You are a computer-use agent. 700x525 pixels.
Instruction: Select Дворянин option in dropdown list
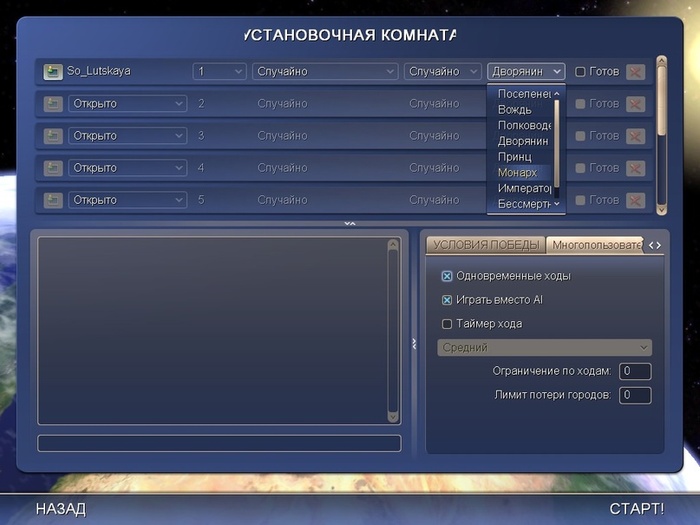tap(521, 141)
